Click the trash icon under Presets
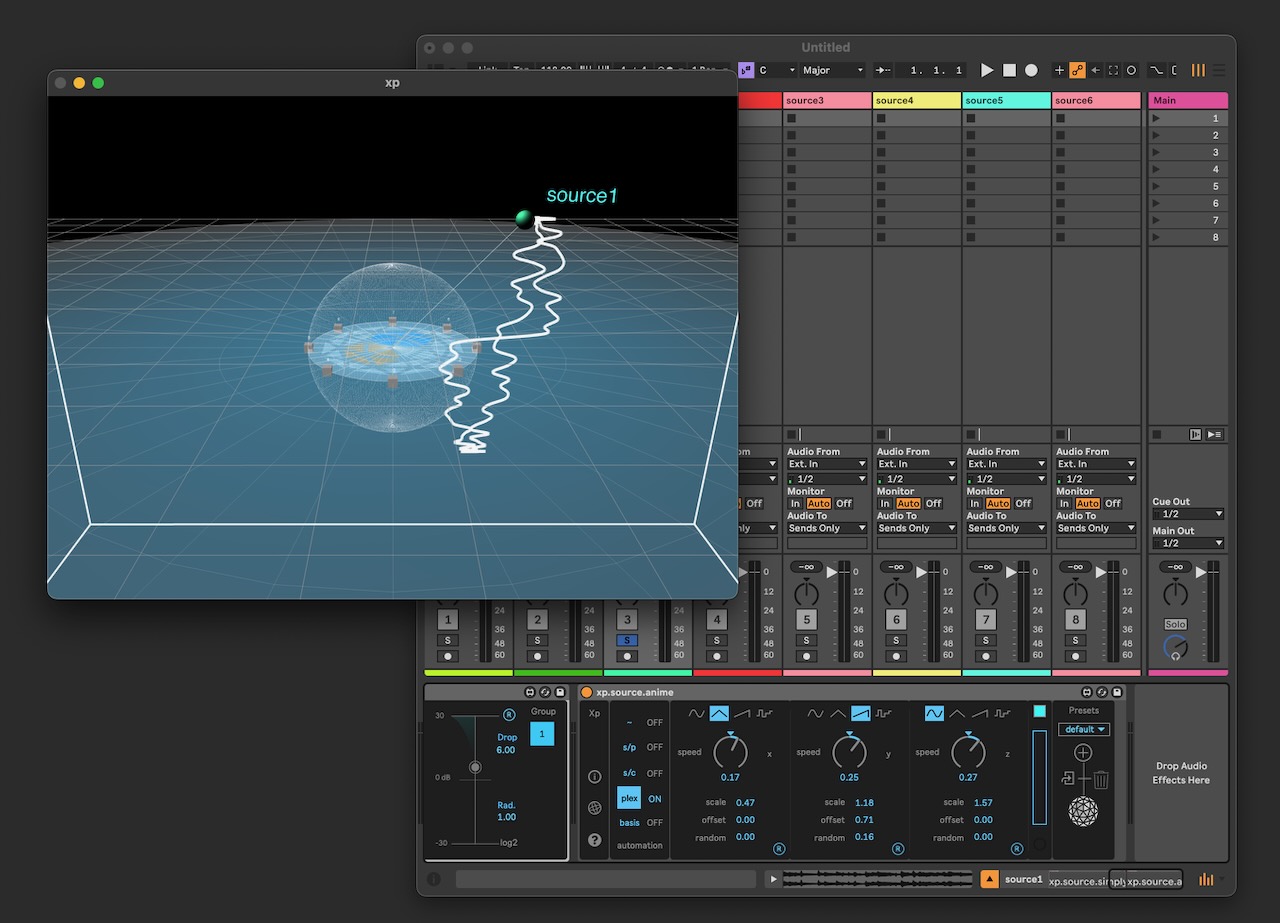Image resolution: width=1280 pixels, height=923 pixels. (1101, 780)
